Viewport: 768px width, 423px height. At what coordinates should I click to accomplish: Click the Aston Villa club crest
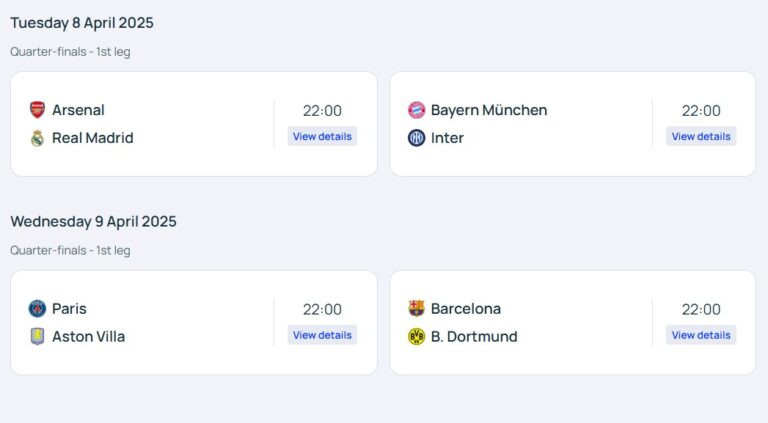point(37,337)
